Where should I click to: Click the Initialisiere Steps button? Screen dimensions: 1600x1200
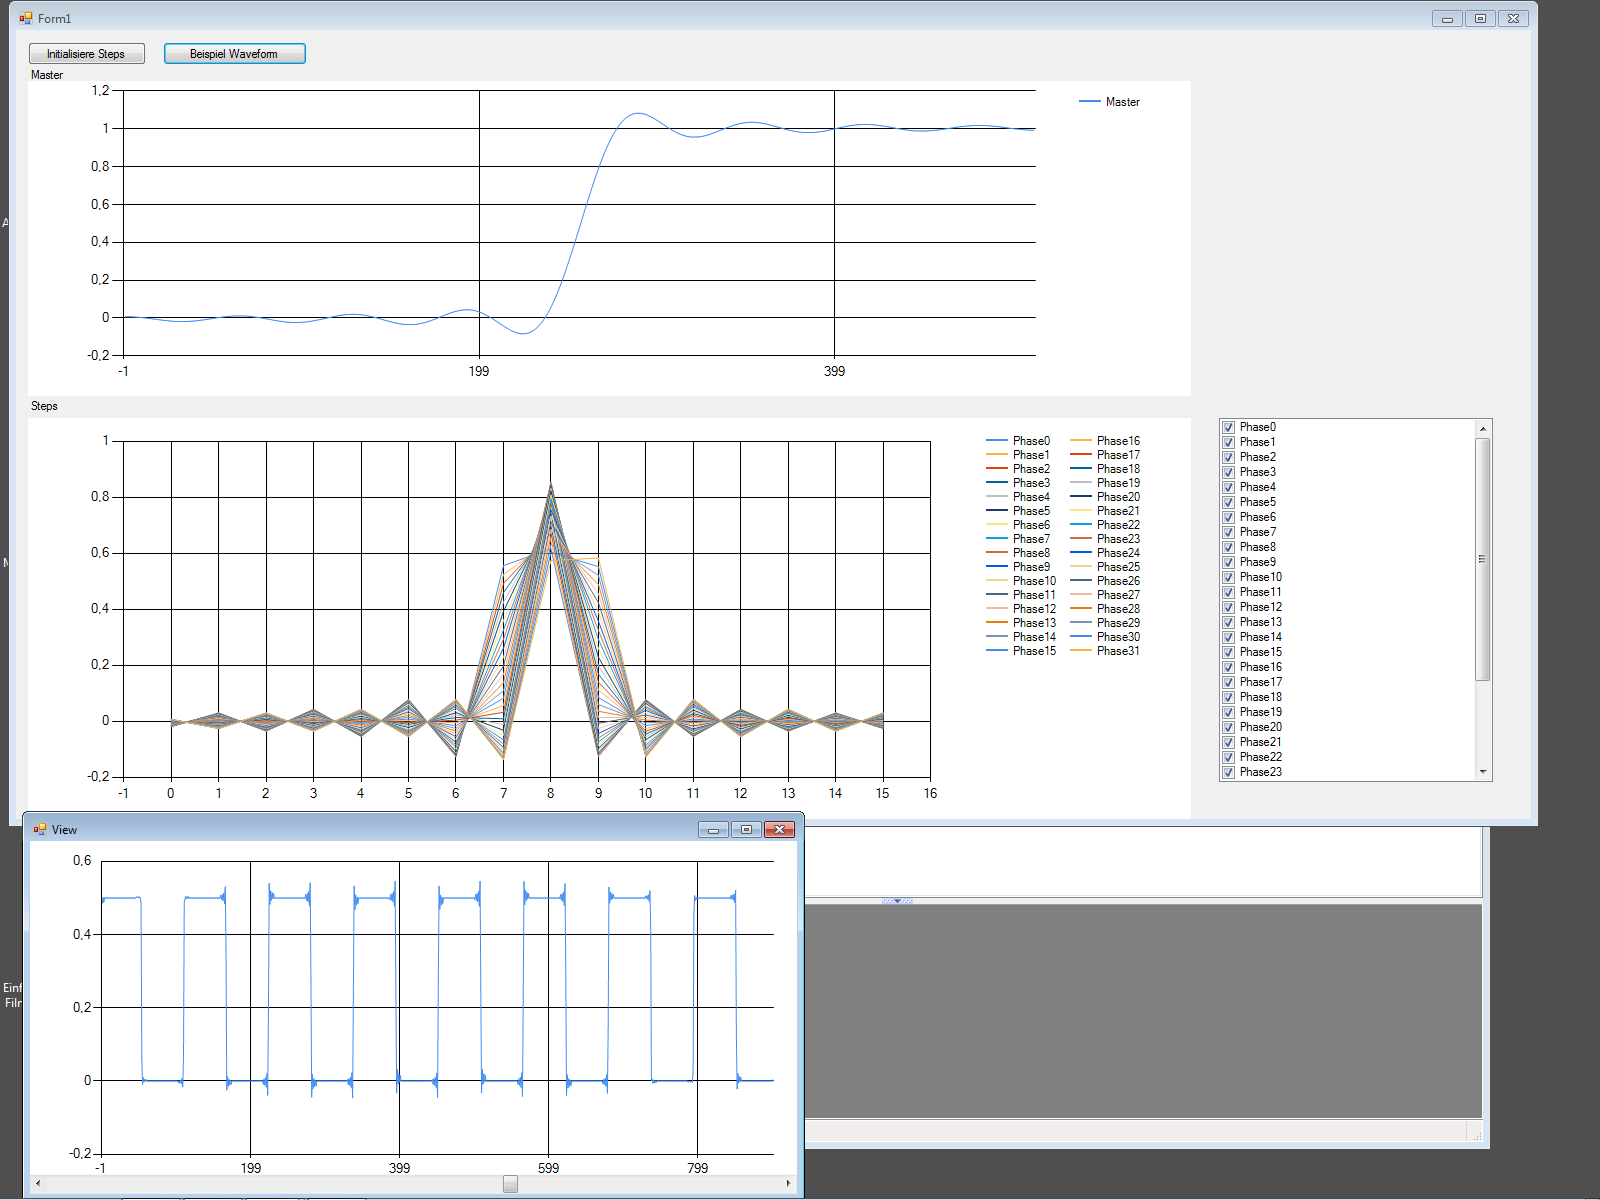coord(86,54)
